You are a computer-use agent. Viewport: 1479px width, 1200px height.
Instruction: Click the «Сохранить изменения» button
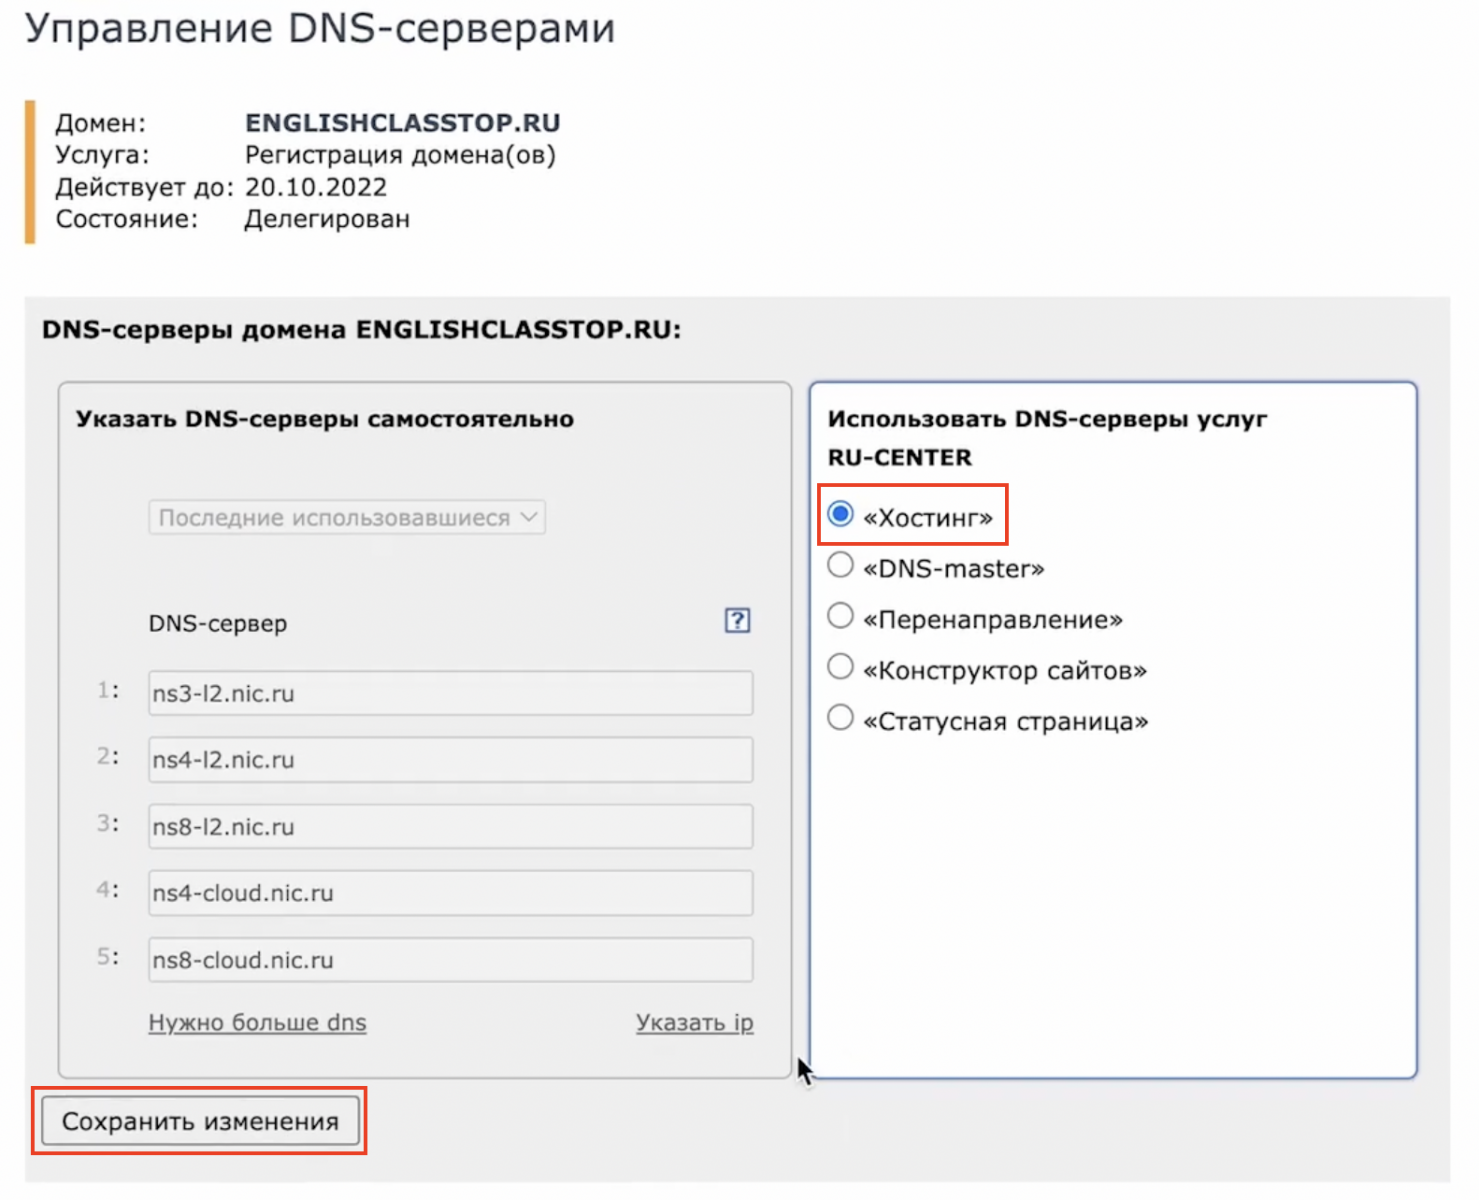coord(200,1122)
